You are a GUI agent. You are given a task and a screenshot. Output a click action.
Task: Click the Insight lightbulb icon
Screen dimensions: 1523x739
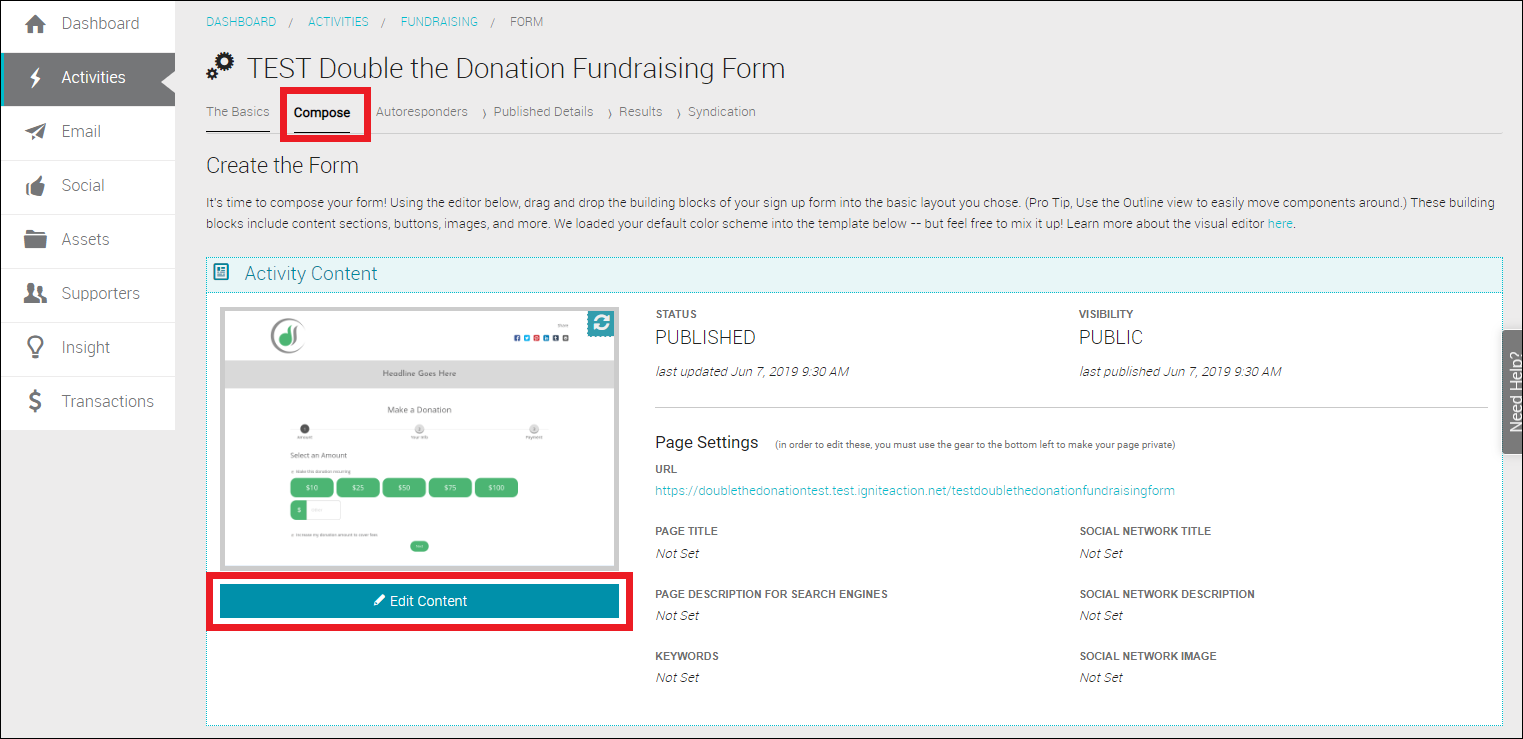[35, 347]
